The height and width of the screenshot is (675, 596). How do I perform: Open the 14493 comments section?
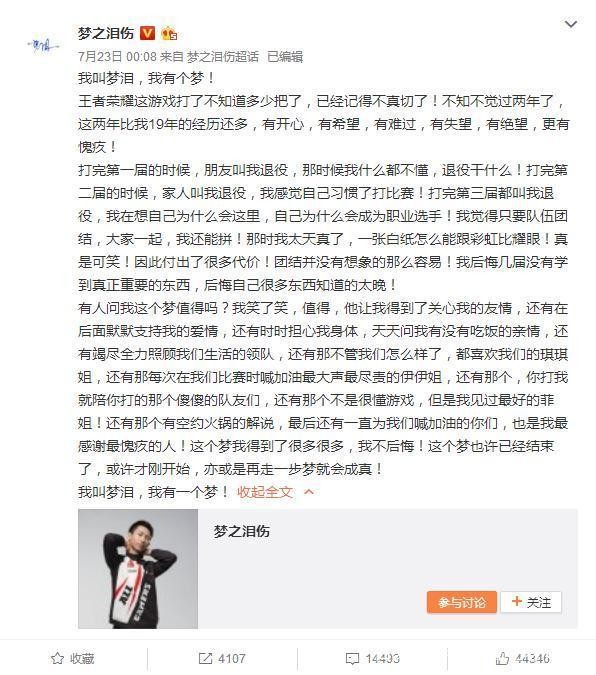tap(382, 659)
